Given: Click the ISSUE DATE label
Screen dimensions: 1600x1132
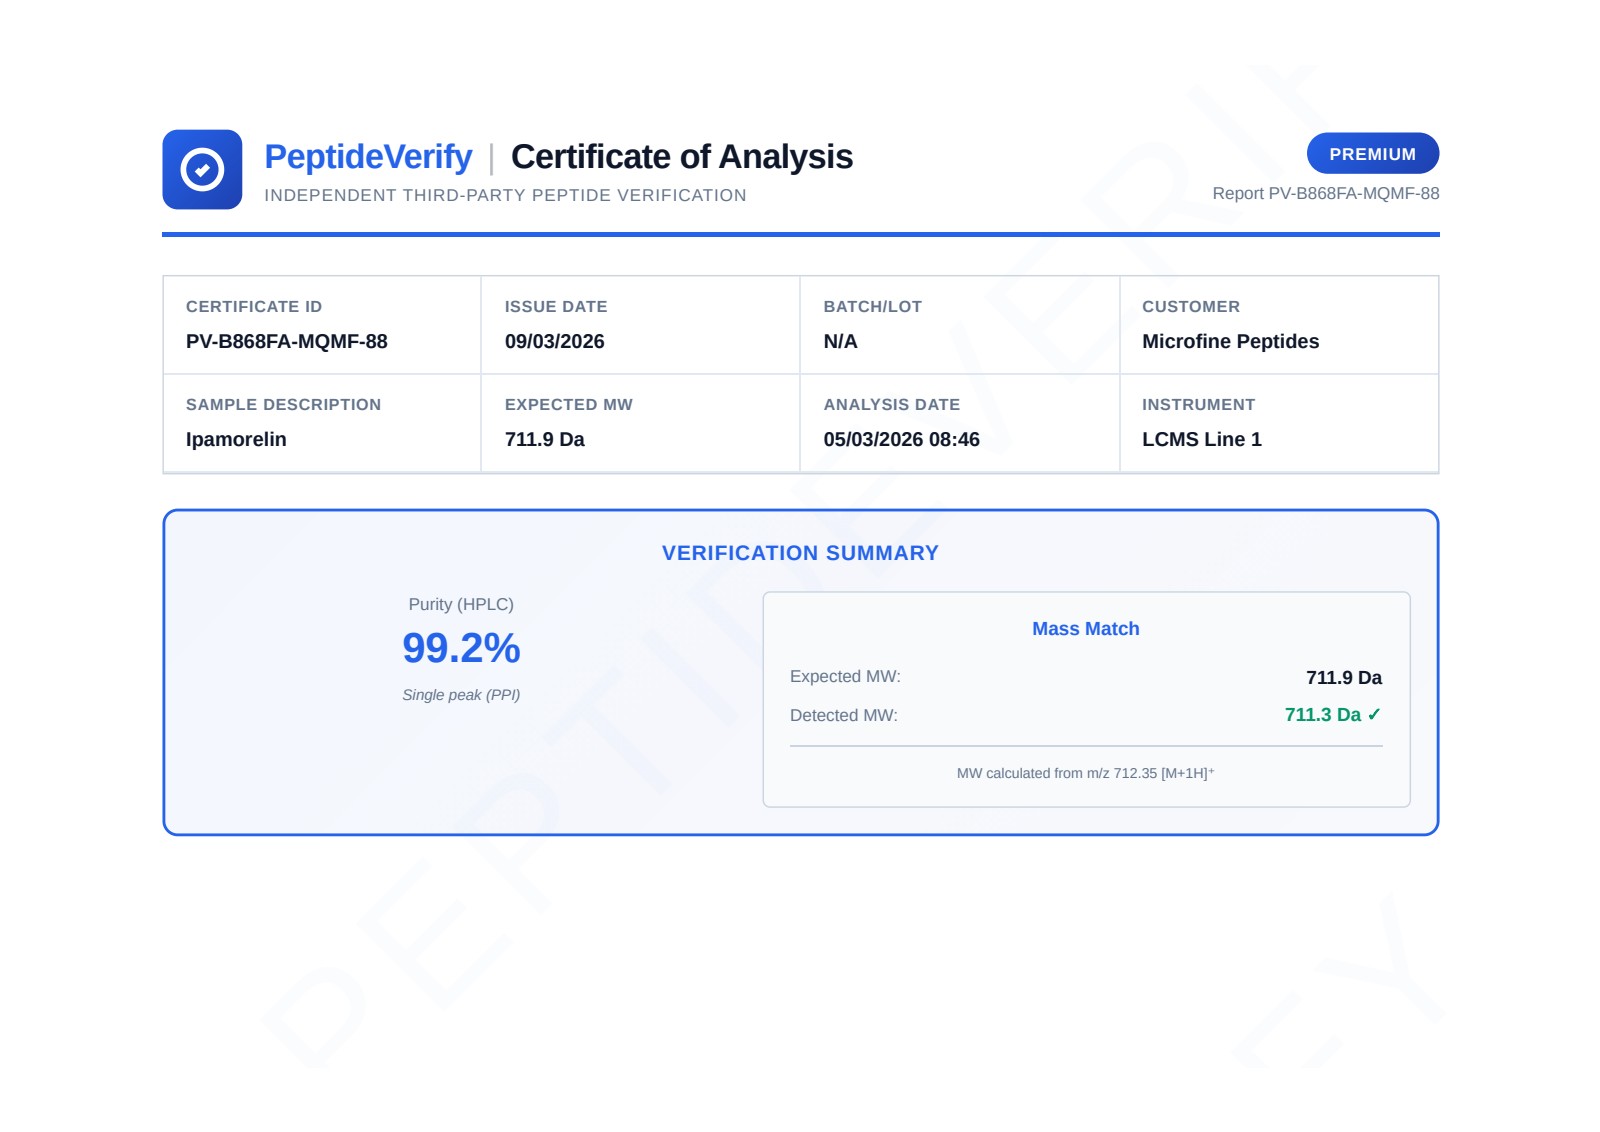Looking at the screenshot, I should [556, 306].
